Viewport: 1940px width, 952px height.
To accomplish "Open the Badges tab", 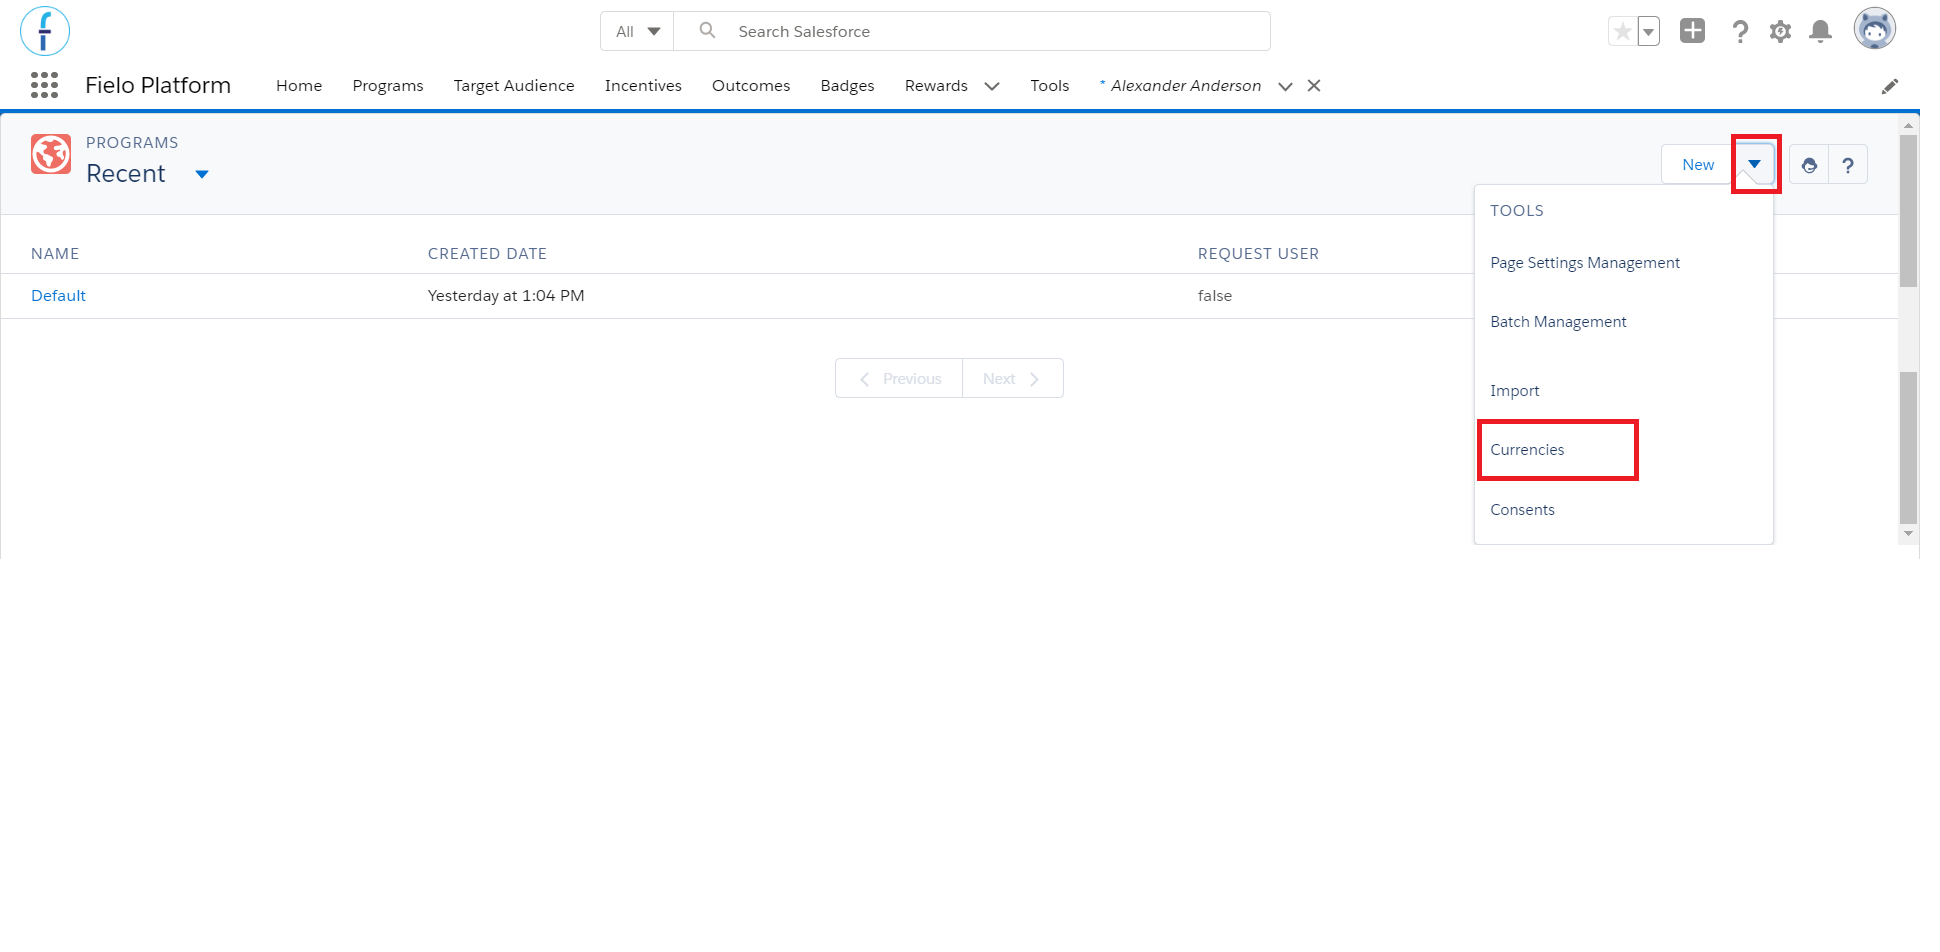I will pos(847,86).
